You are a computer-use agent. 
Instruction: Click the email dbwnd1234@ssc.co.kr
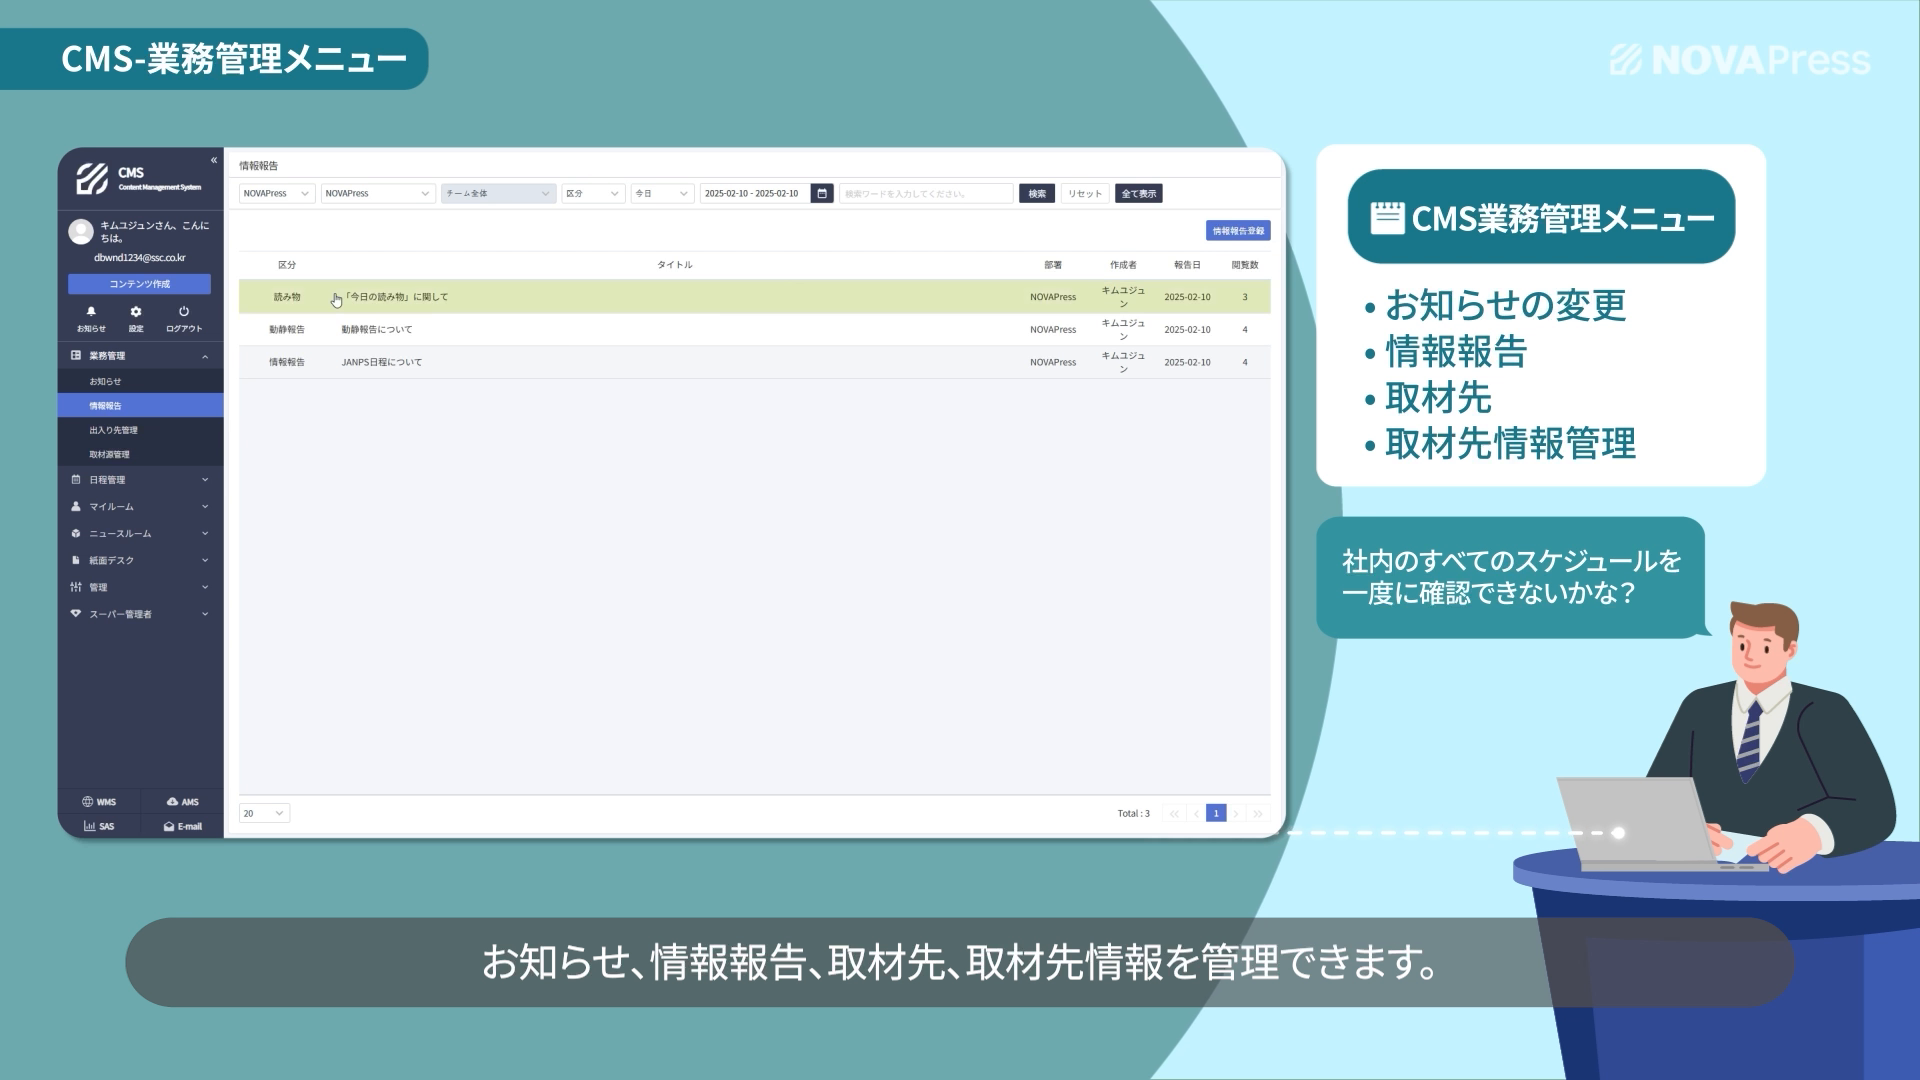pos(140,258)
